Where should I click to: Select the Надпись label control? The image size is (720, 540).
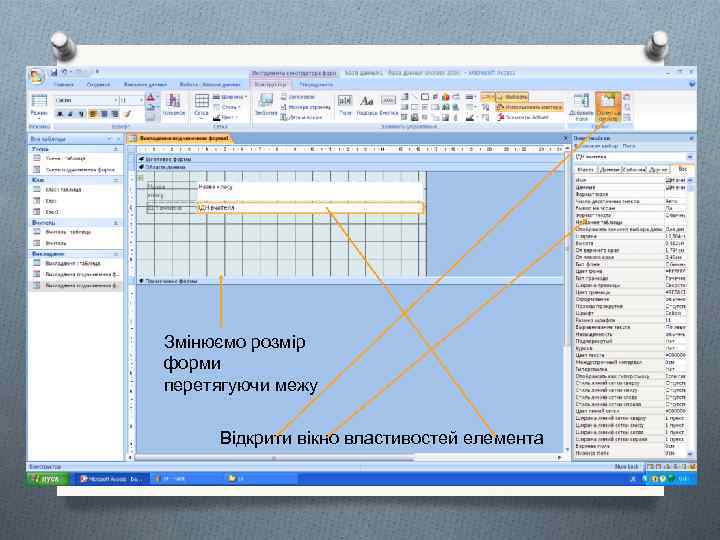[x=366, y=106]
